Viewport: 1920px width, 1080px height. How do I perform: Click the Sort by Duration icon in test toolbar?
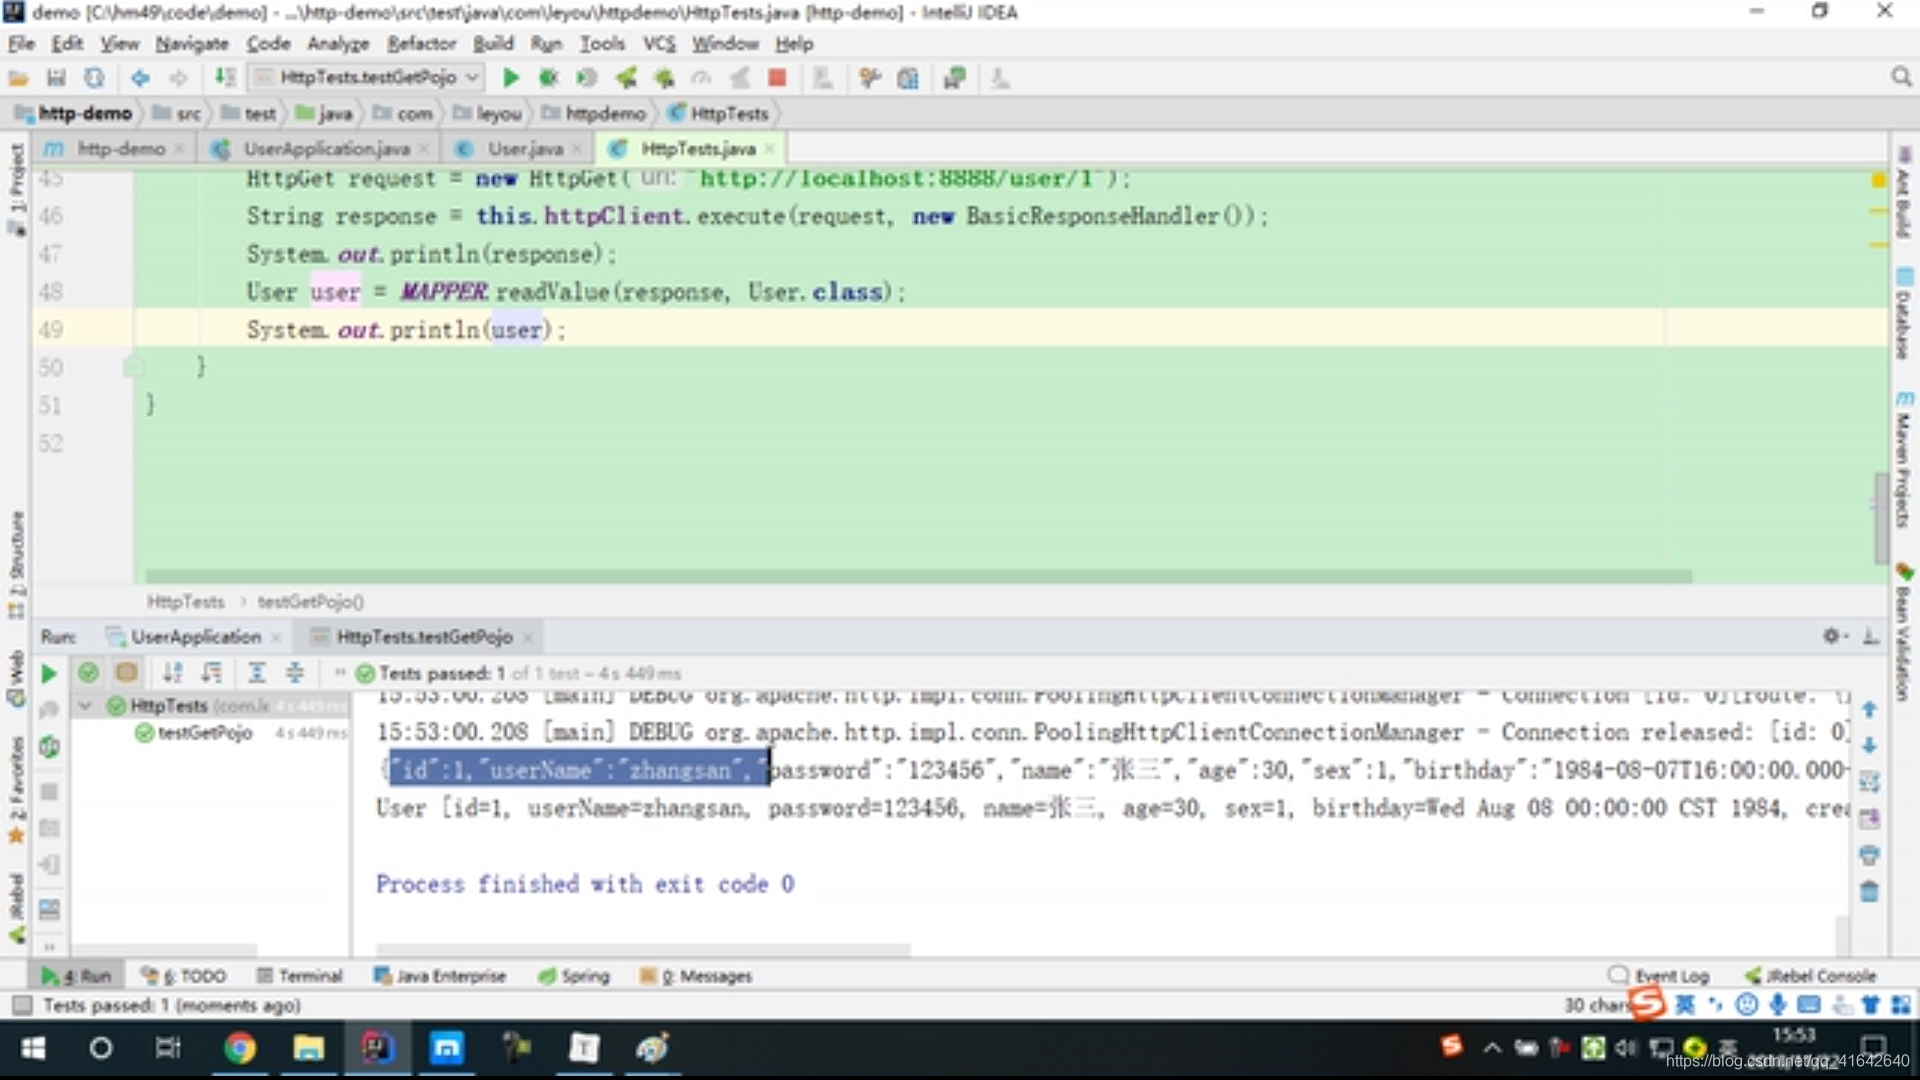pyautogui.click(x=212, y=673)
